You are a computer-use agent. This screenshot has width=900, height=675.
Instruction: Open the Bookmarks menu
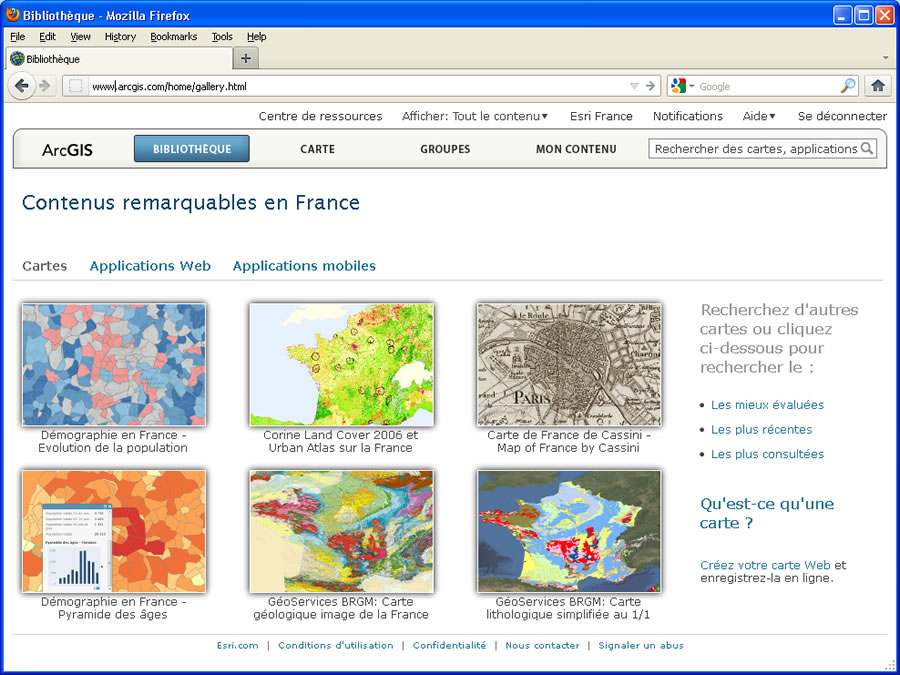coord(173,37)
